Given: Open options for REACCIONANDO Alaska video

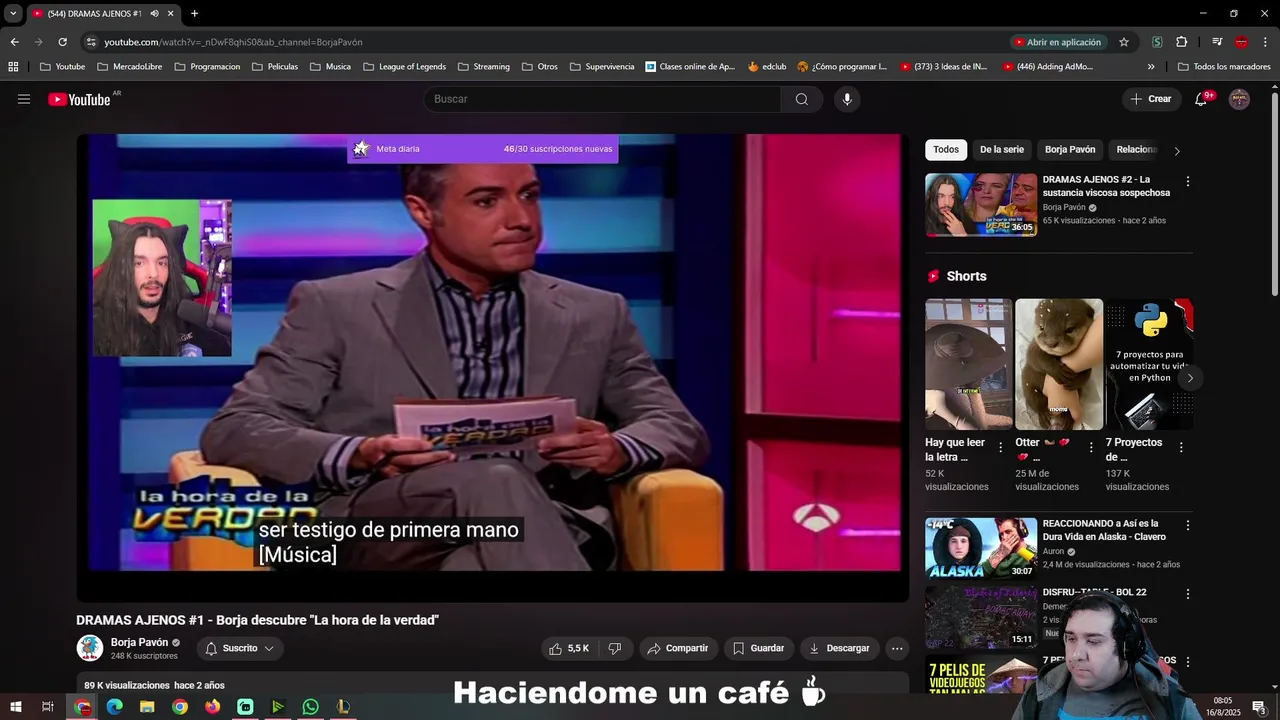Looking at the screenshot, I should [x=1188, y=525].
